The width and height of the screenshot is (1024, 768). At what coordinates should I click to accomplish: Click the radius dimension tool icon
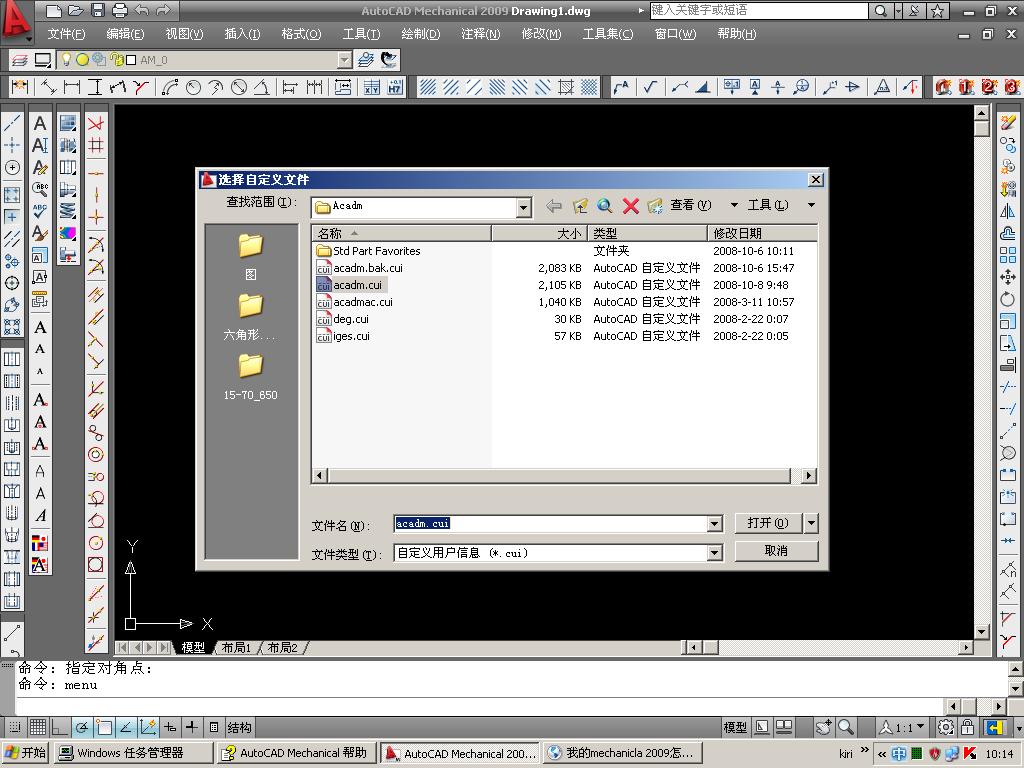(x=193, y=87)
